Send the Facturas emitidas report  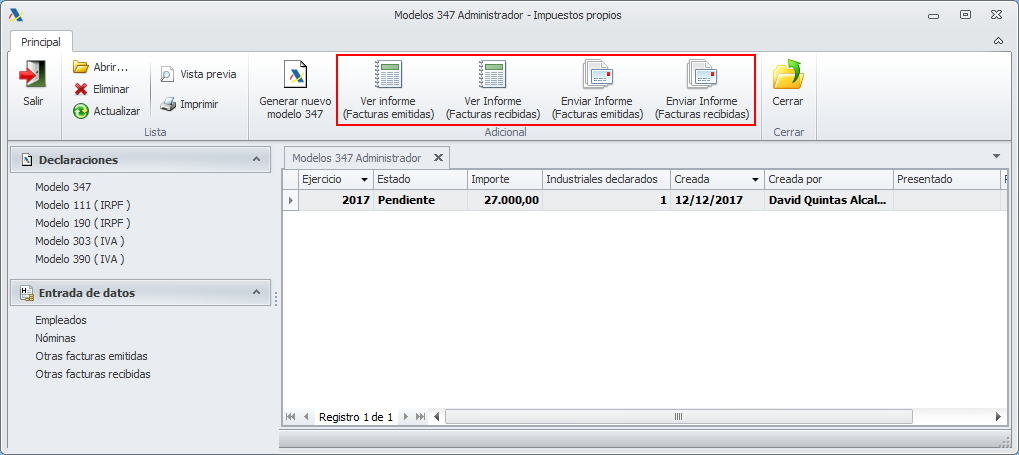[597, 90]
